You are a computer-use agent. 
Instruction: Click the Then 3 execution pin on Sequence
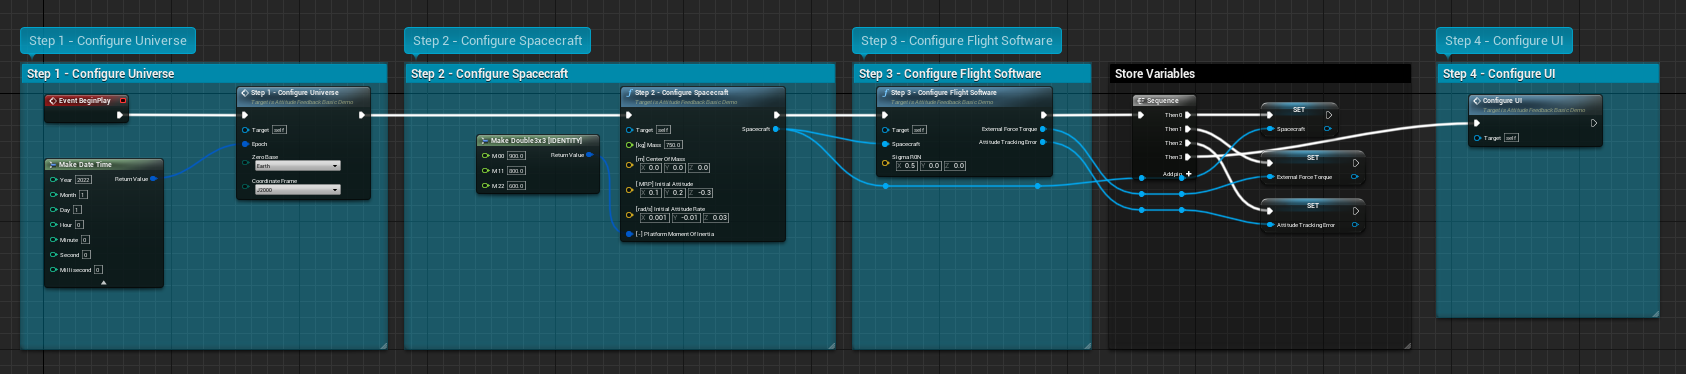coord(1188,157)
